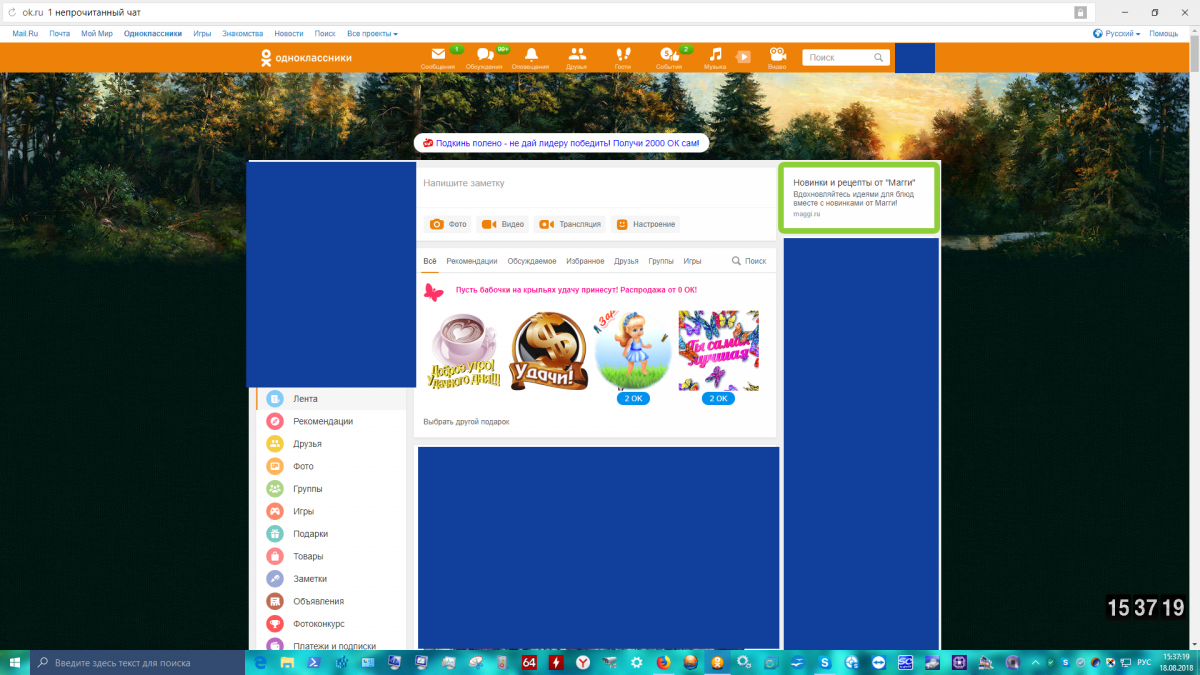The height and width of the screenshot is (675, 1200).
Task: Open the Магги recipes advertisement
Action: tap(859, 198)
